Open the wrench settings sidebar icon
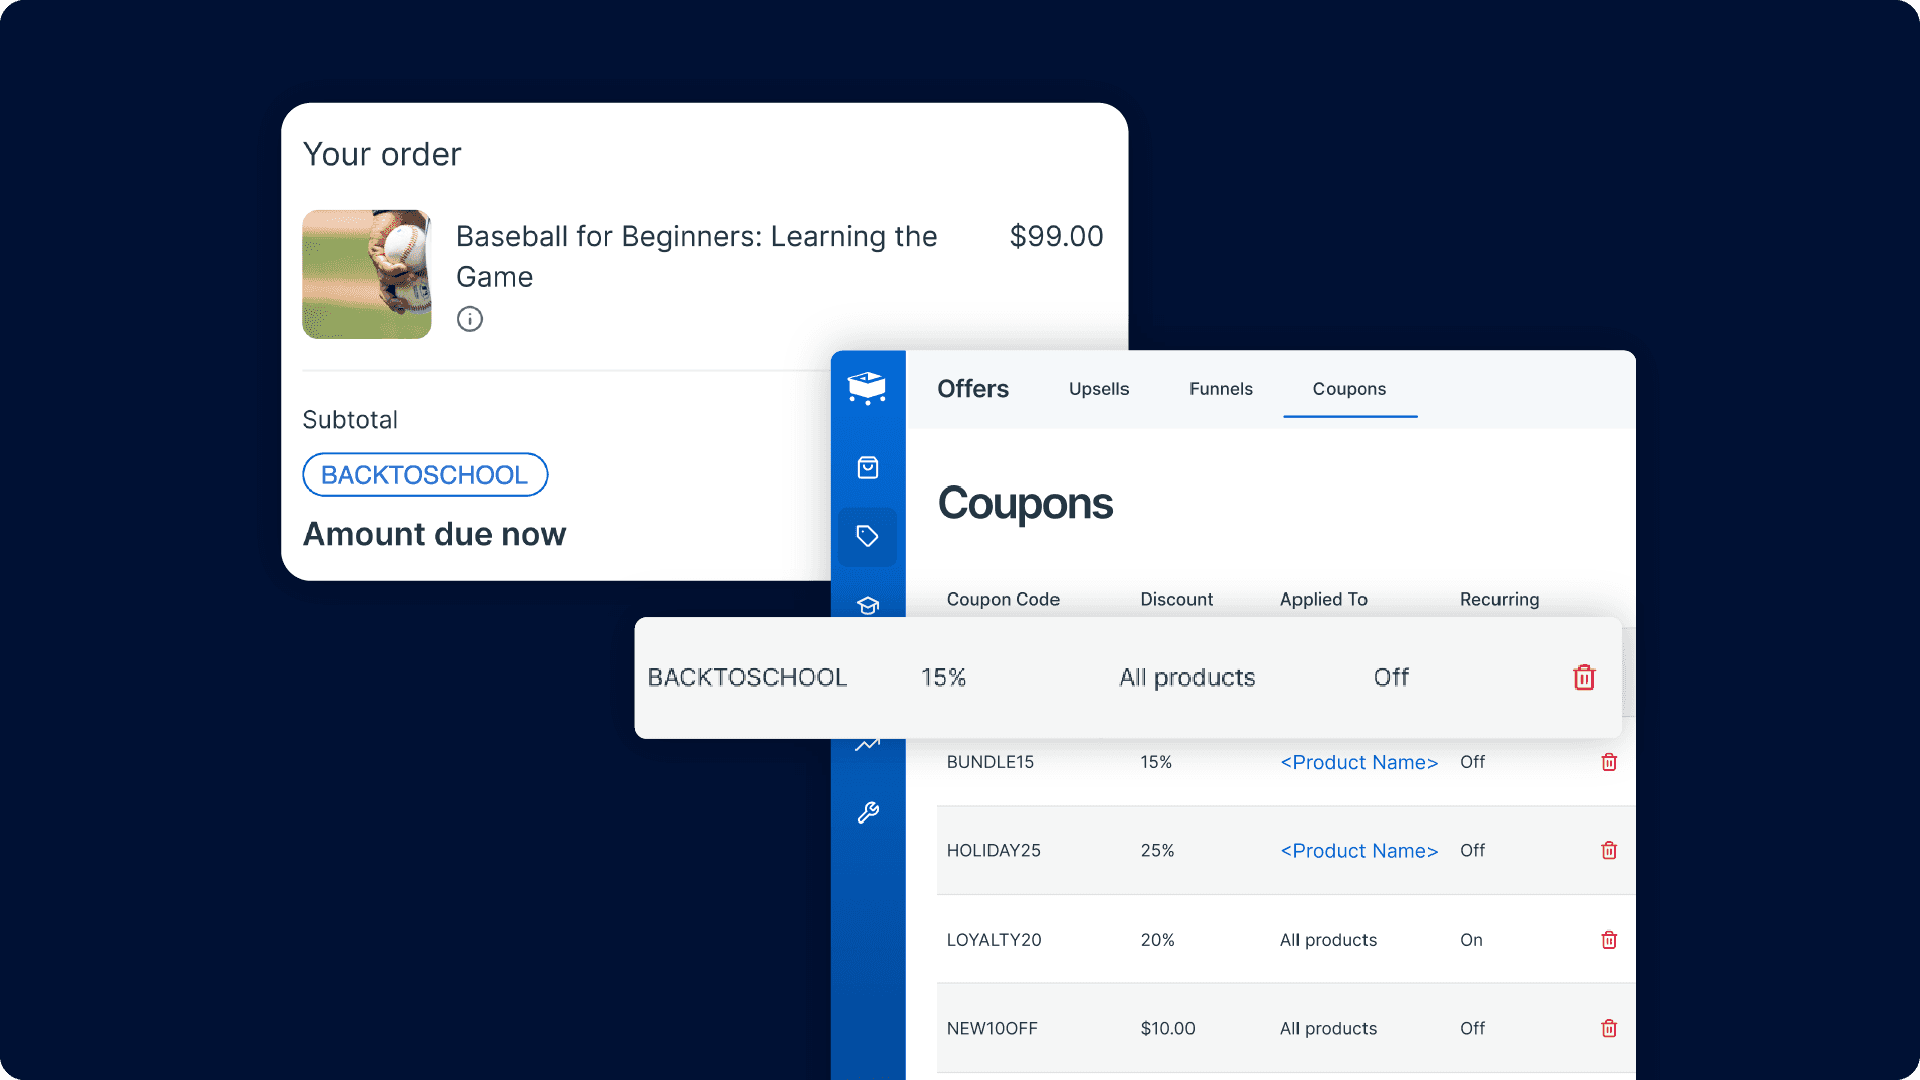The width and height of the screenshot is (1920, 1080). pyautogui.click(x=867, y=813)
